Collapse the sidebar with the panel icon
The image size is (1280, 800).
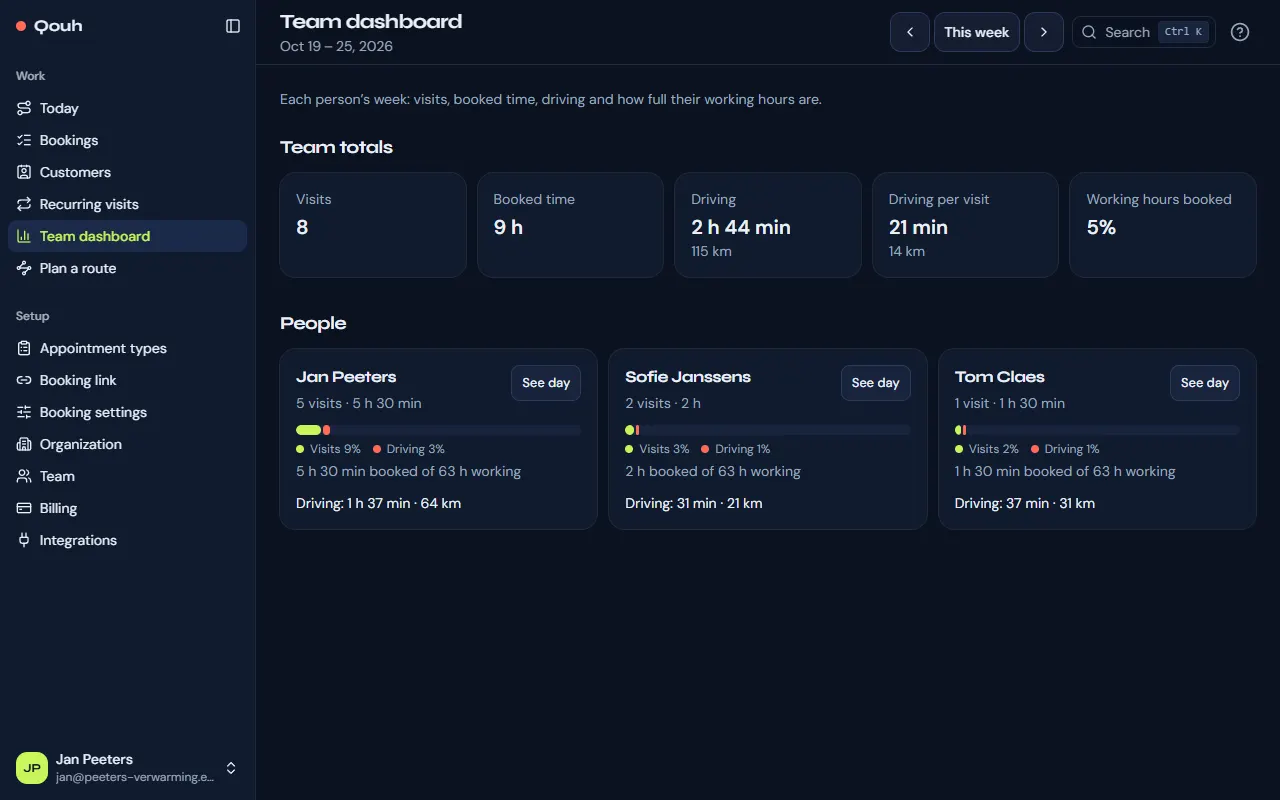point(233,26)
